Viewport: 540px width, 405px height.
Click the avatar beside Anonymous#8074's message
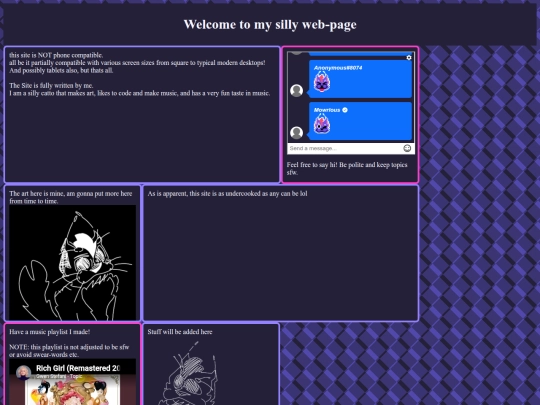(x=297, y=91)
